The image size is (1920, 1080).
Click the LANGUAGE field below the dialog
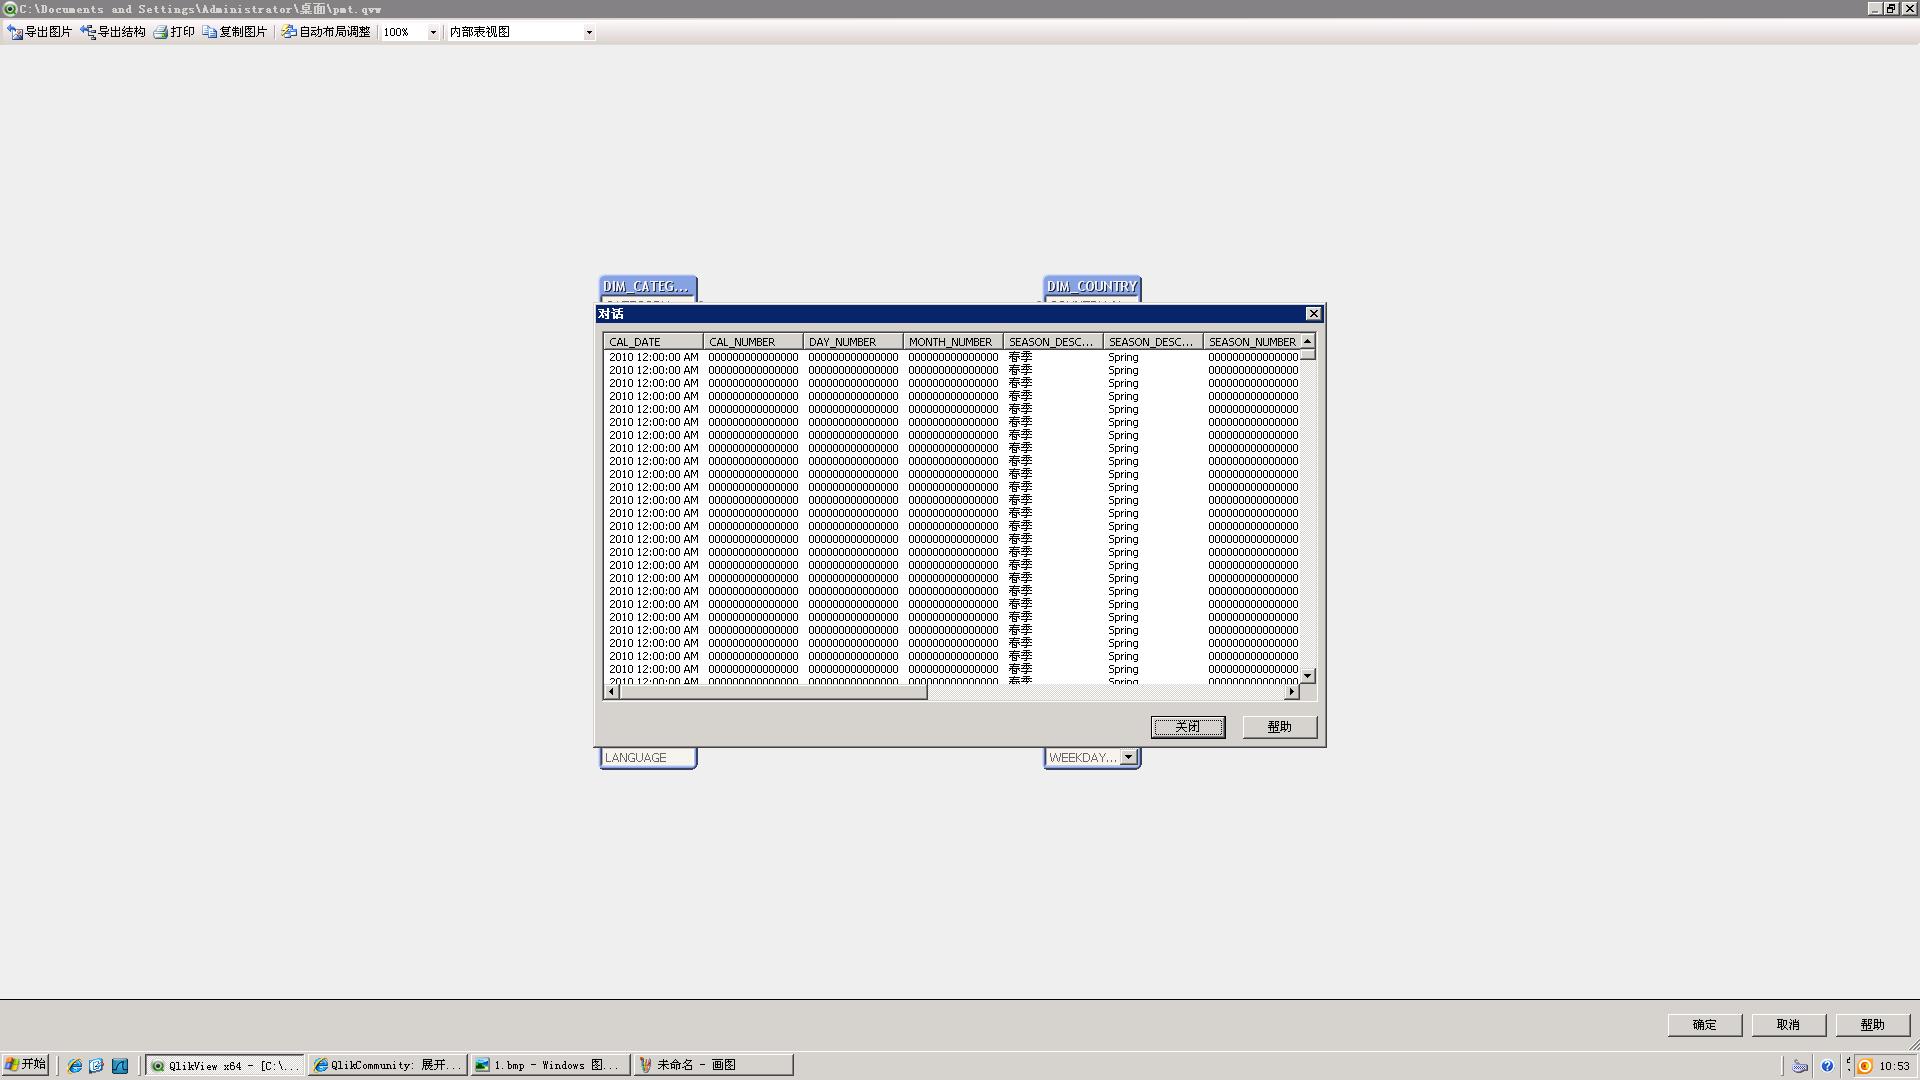tap(648, 758)
